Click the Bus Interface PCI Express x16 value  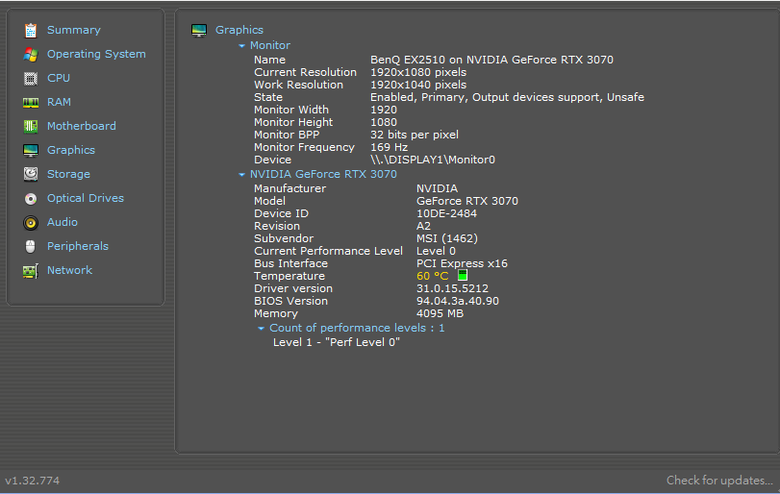[x=462, y=263]
